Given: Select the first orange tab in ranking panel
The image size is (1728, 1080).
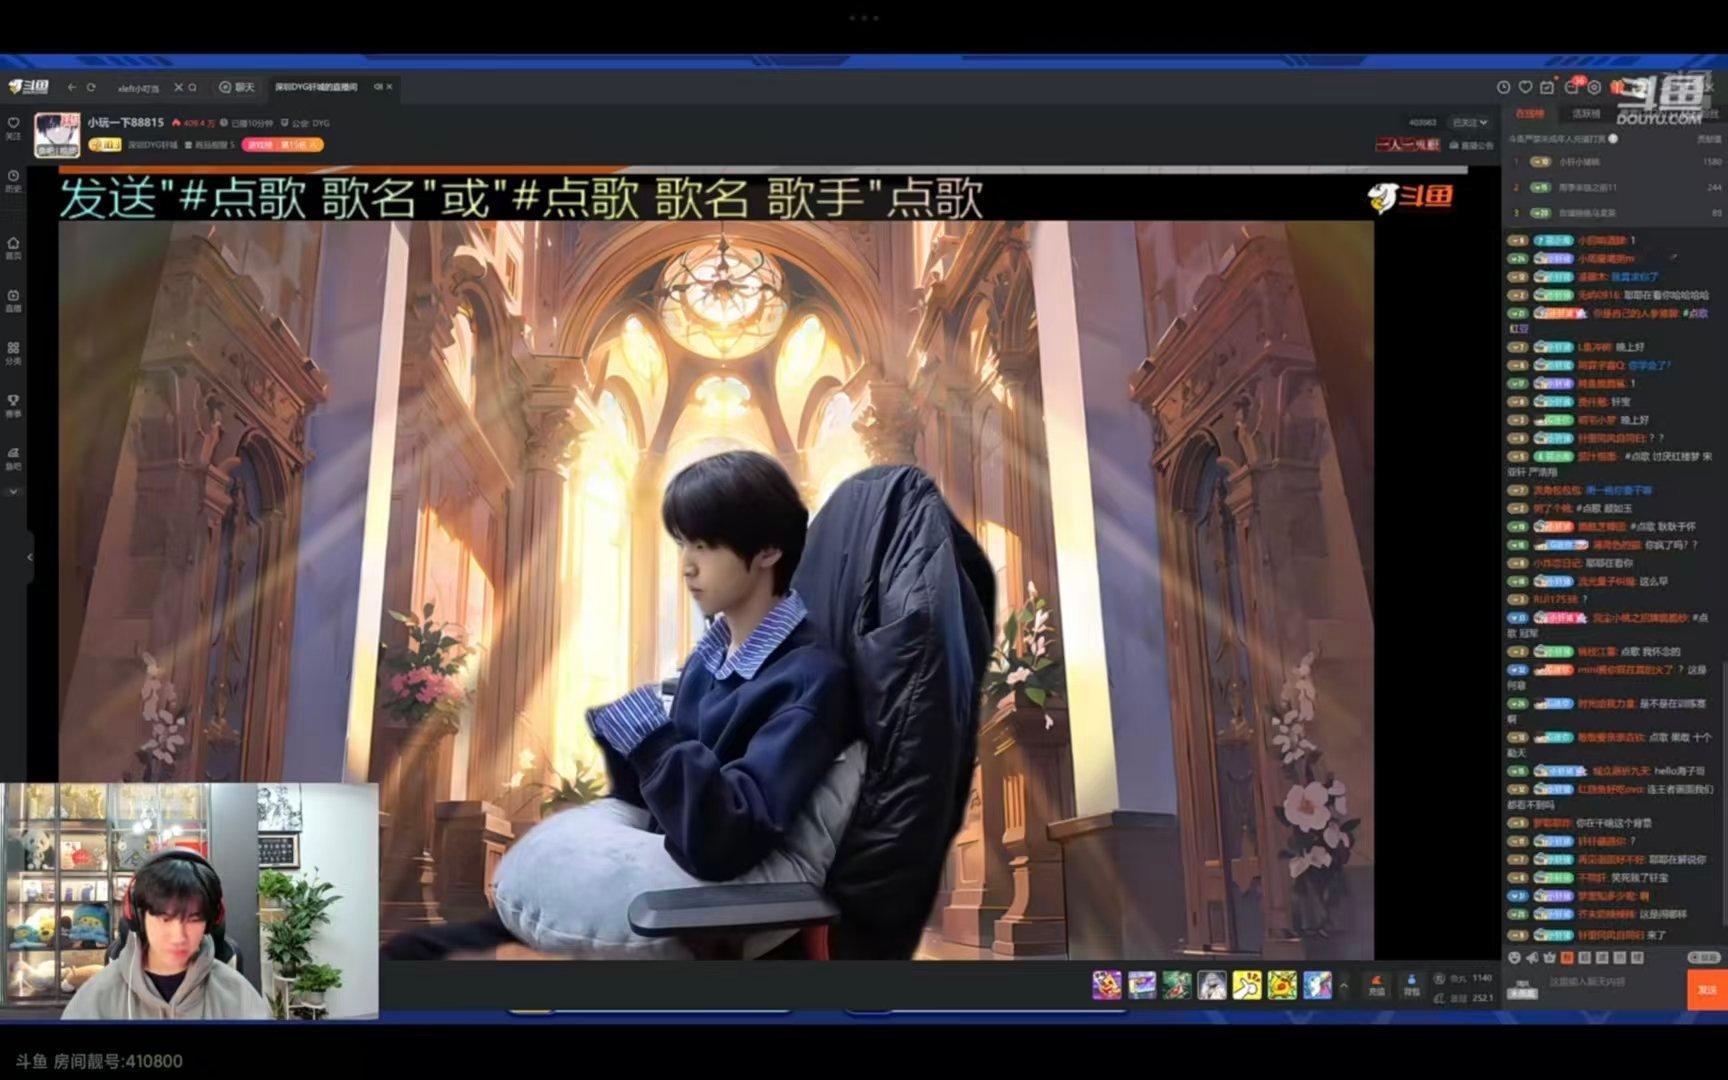Looking at the screenshot, I should (1529, 113).
